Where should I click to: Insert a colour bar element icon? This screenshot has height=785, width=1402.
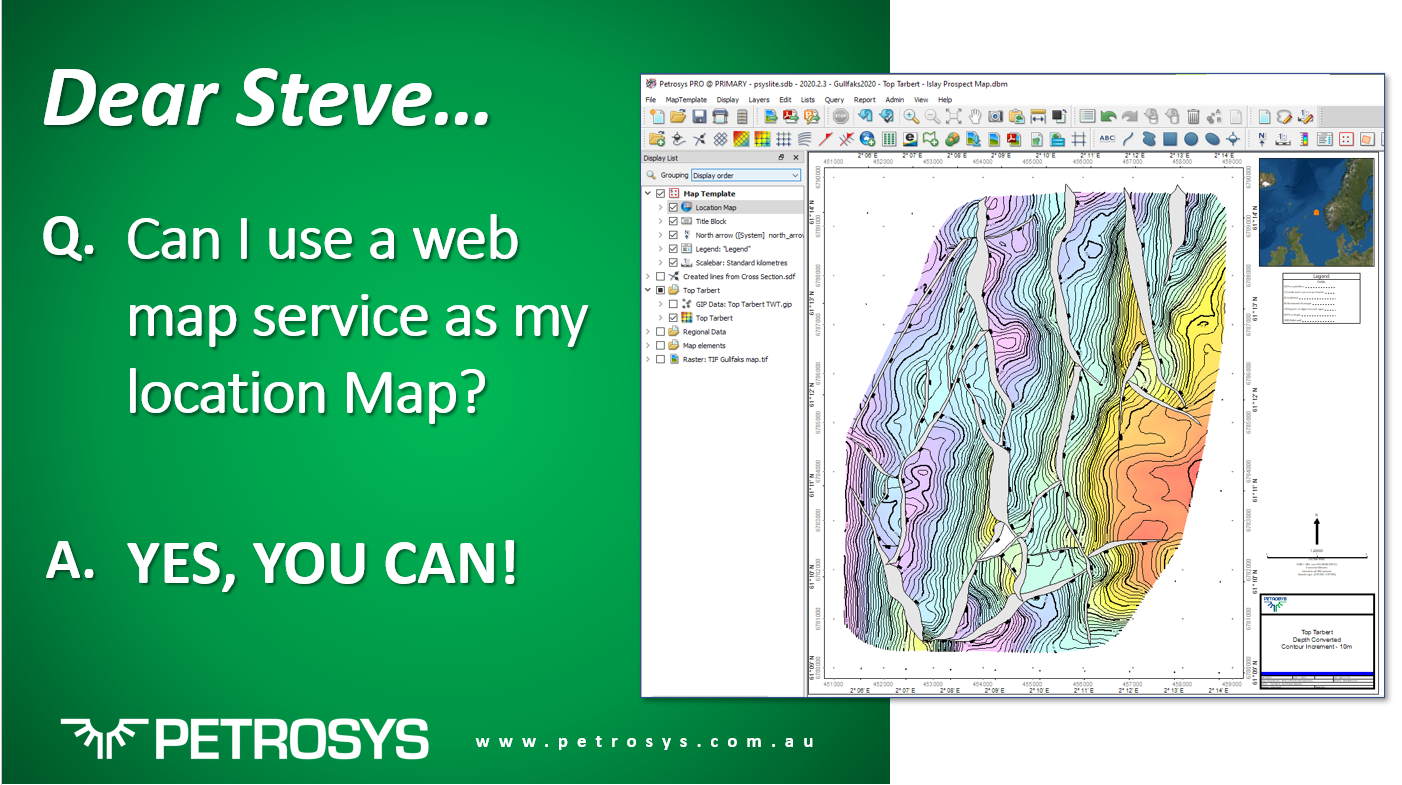point(1304,139)
